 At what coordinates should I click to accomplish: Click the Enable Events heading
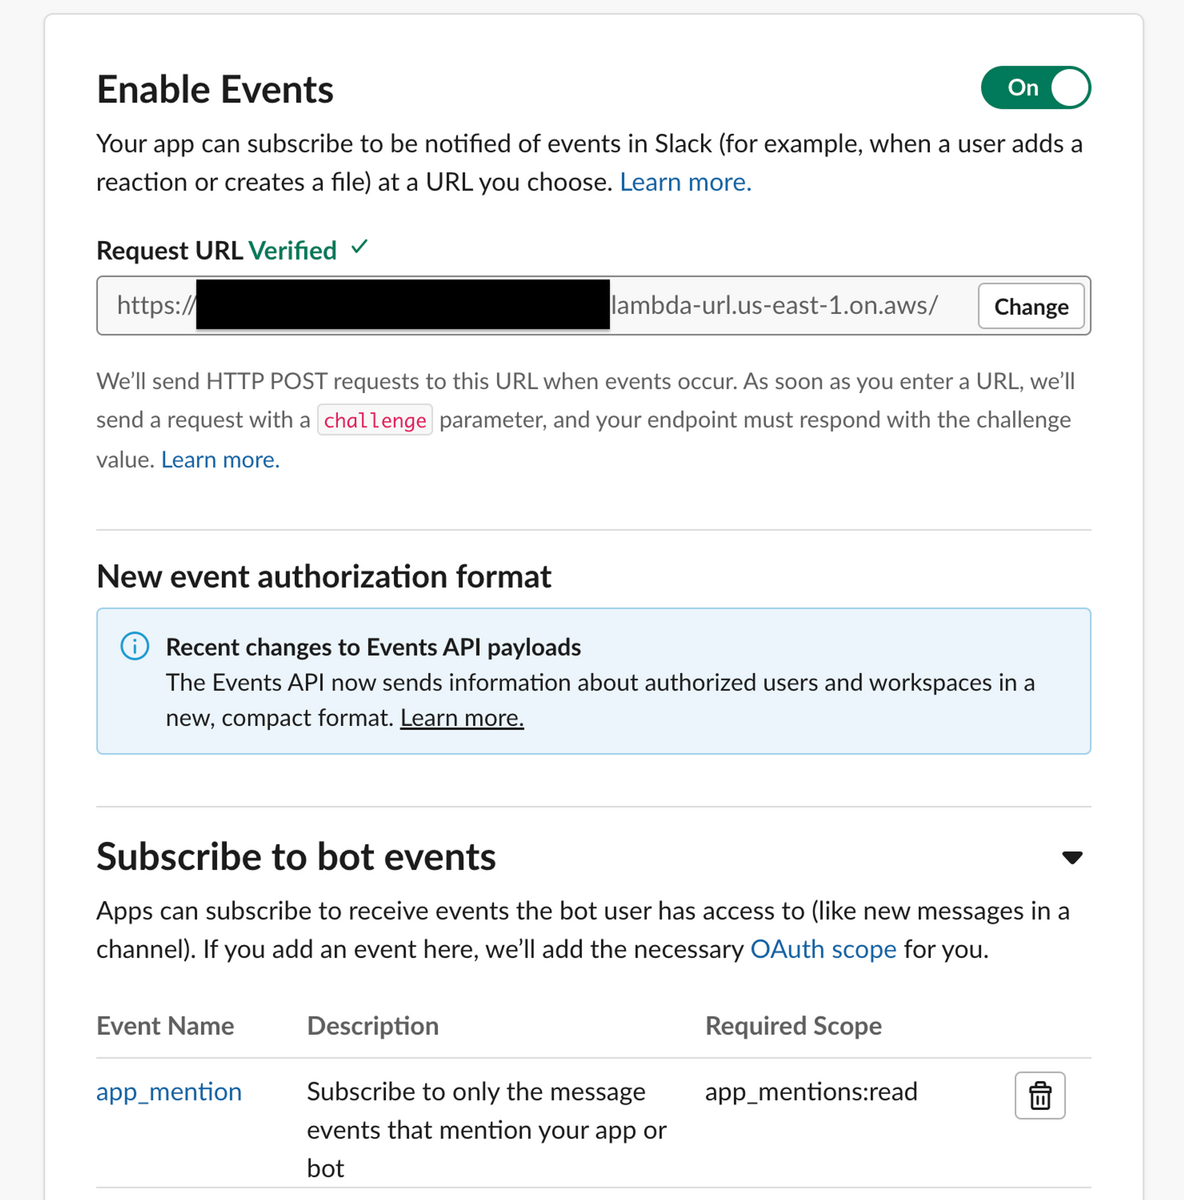215,90
